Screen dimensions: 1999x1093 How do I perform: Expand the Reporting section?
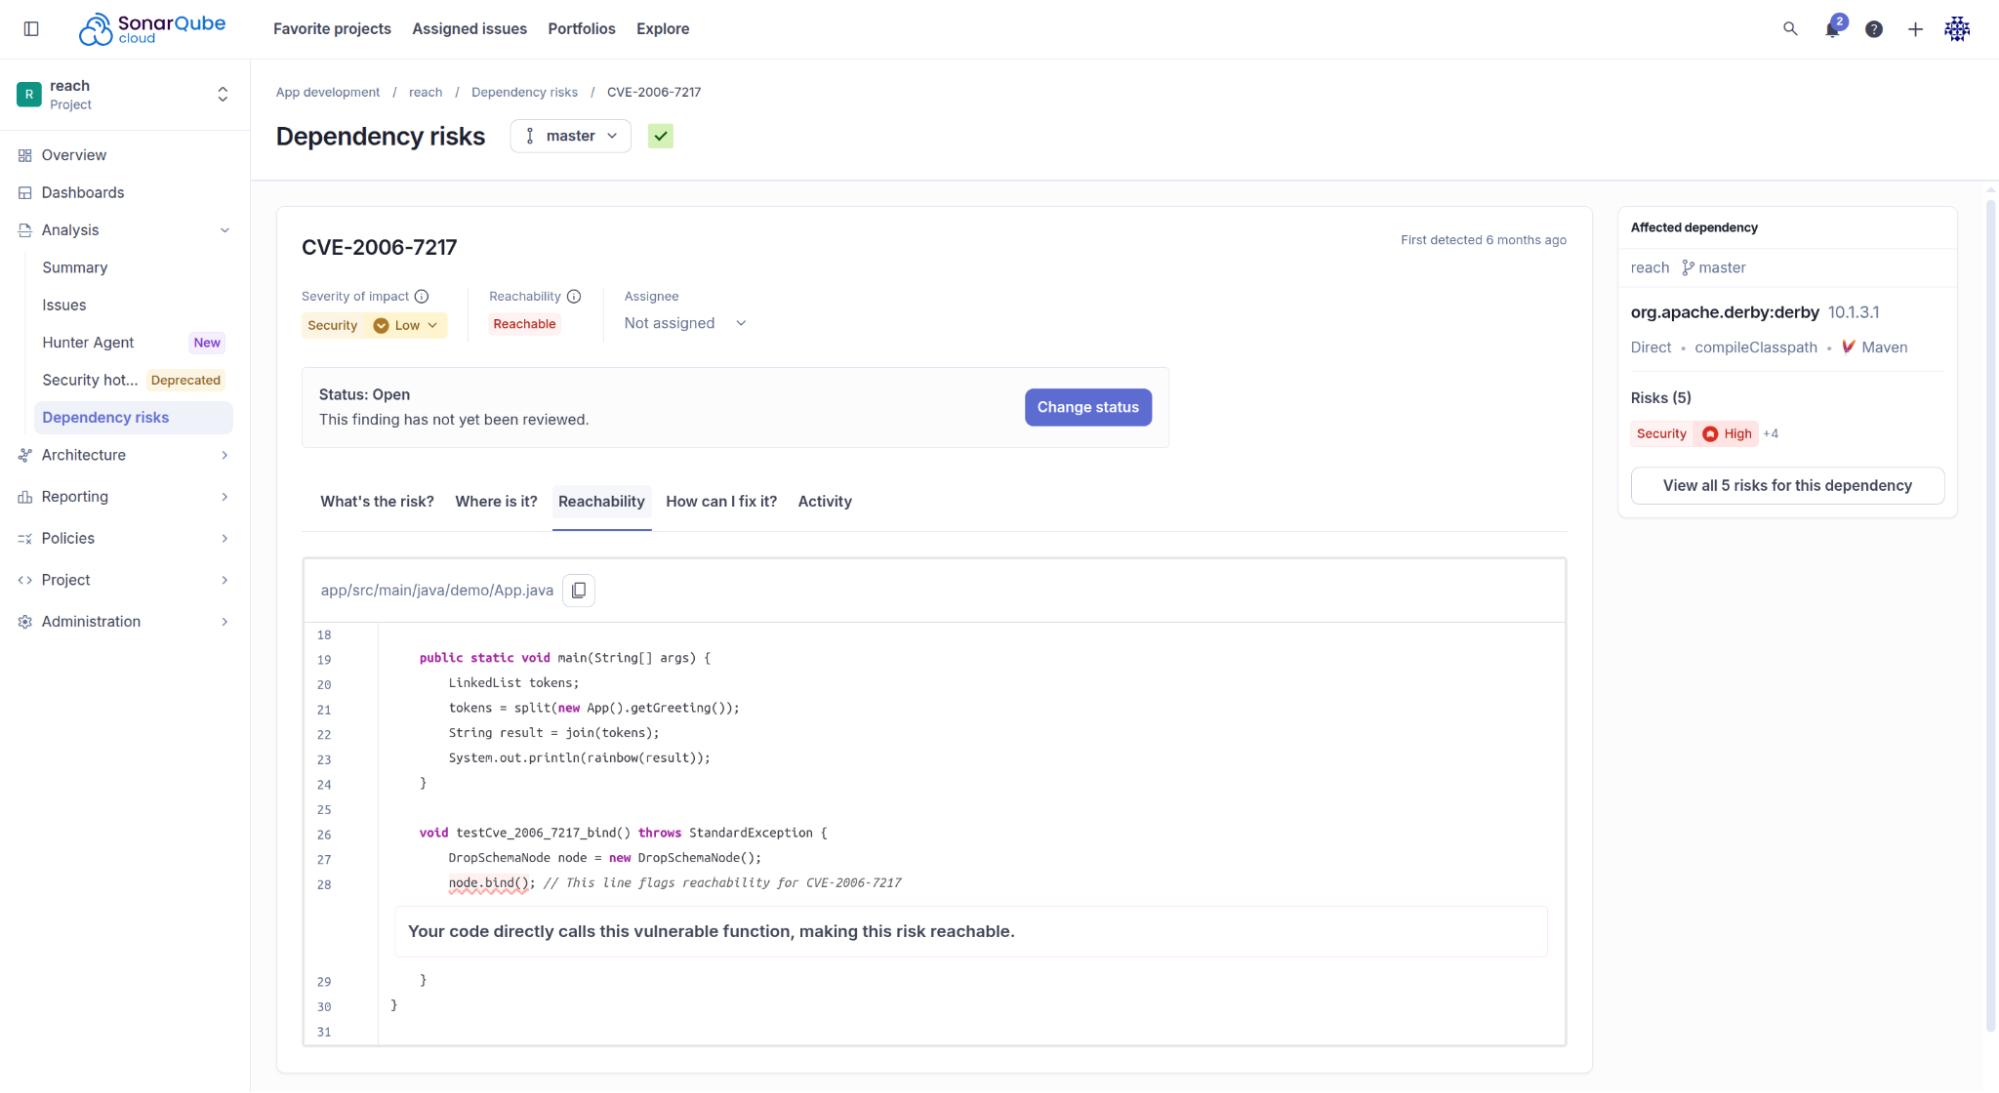pos(225,497)
